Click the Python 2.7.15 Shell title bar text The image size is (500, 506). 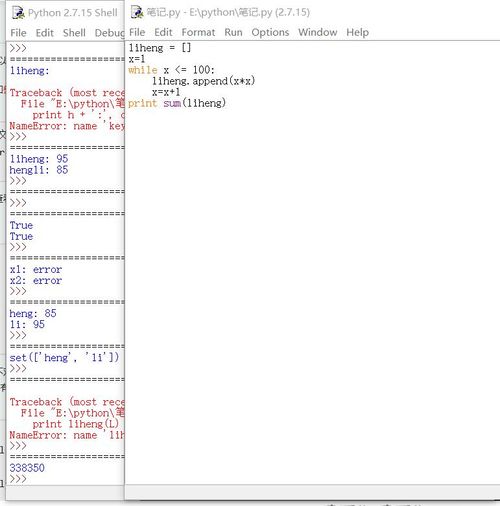[x=73, y=13]
